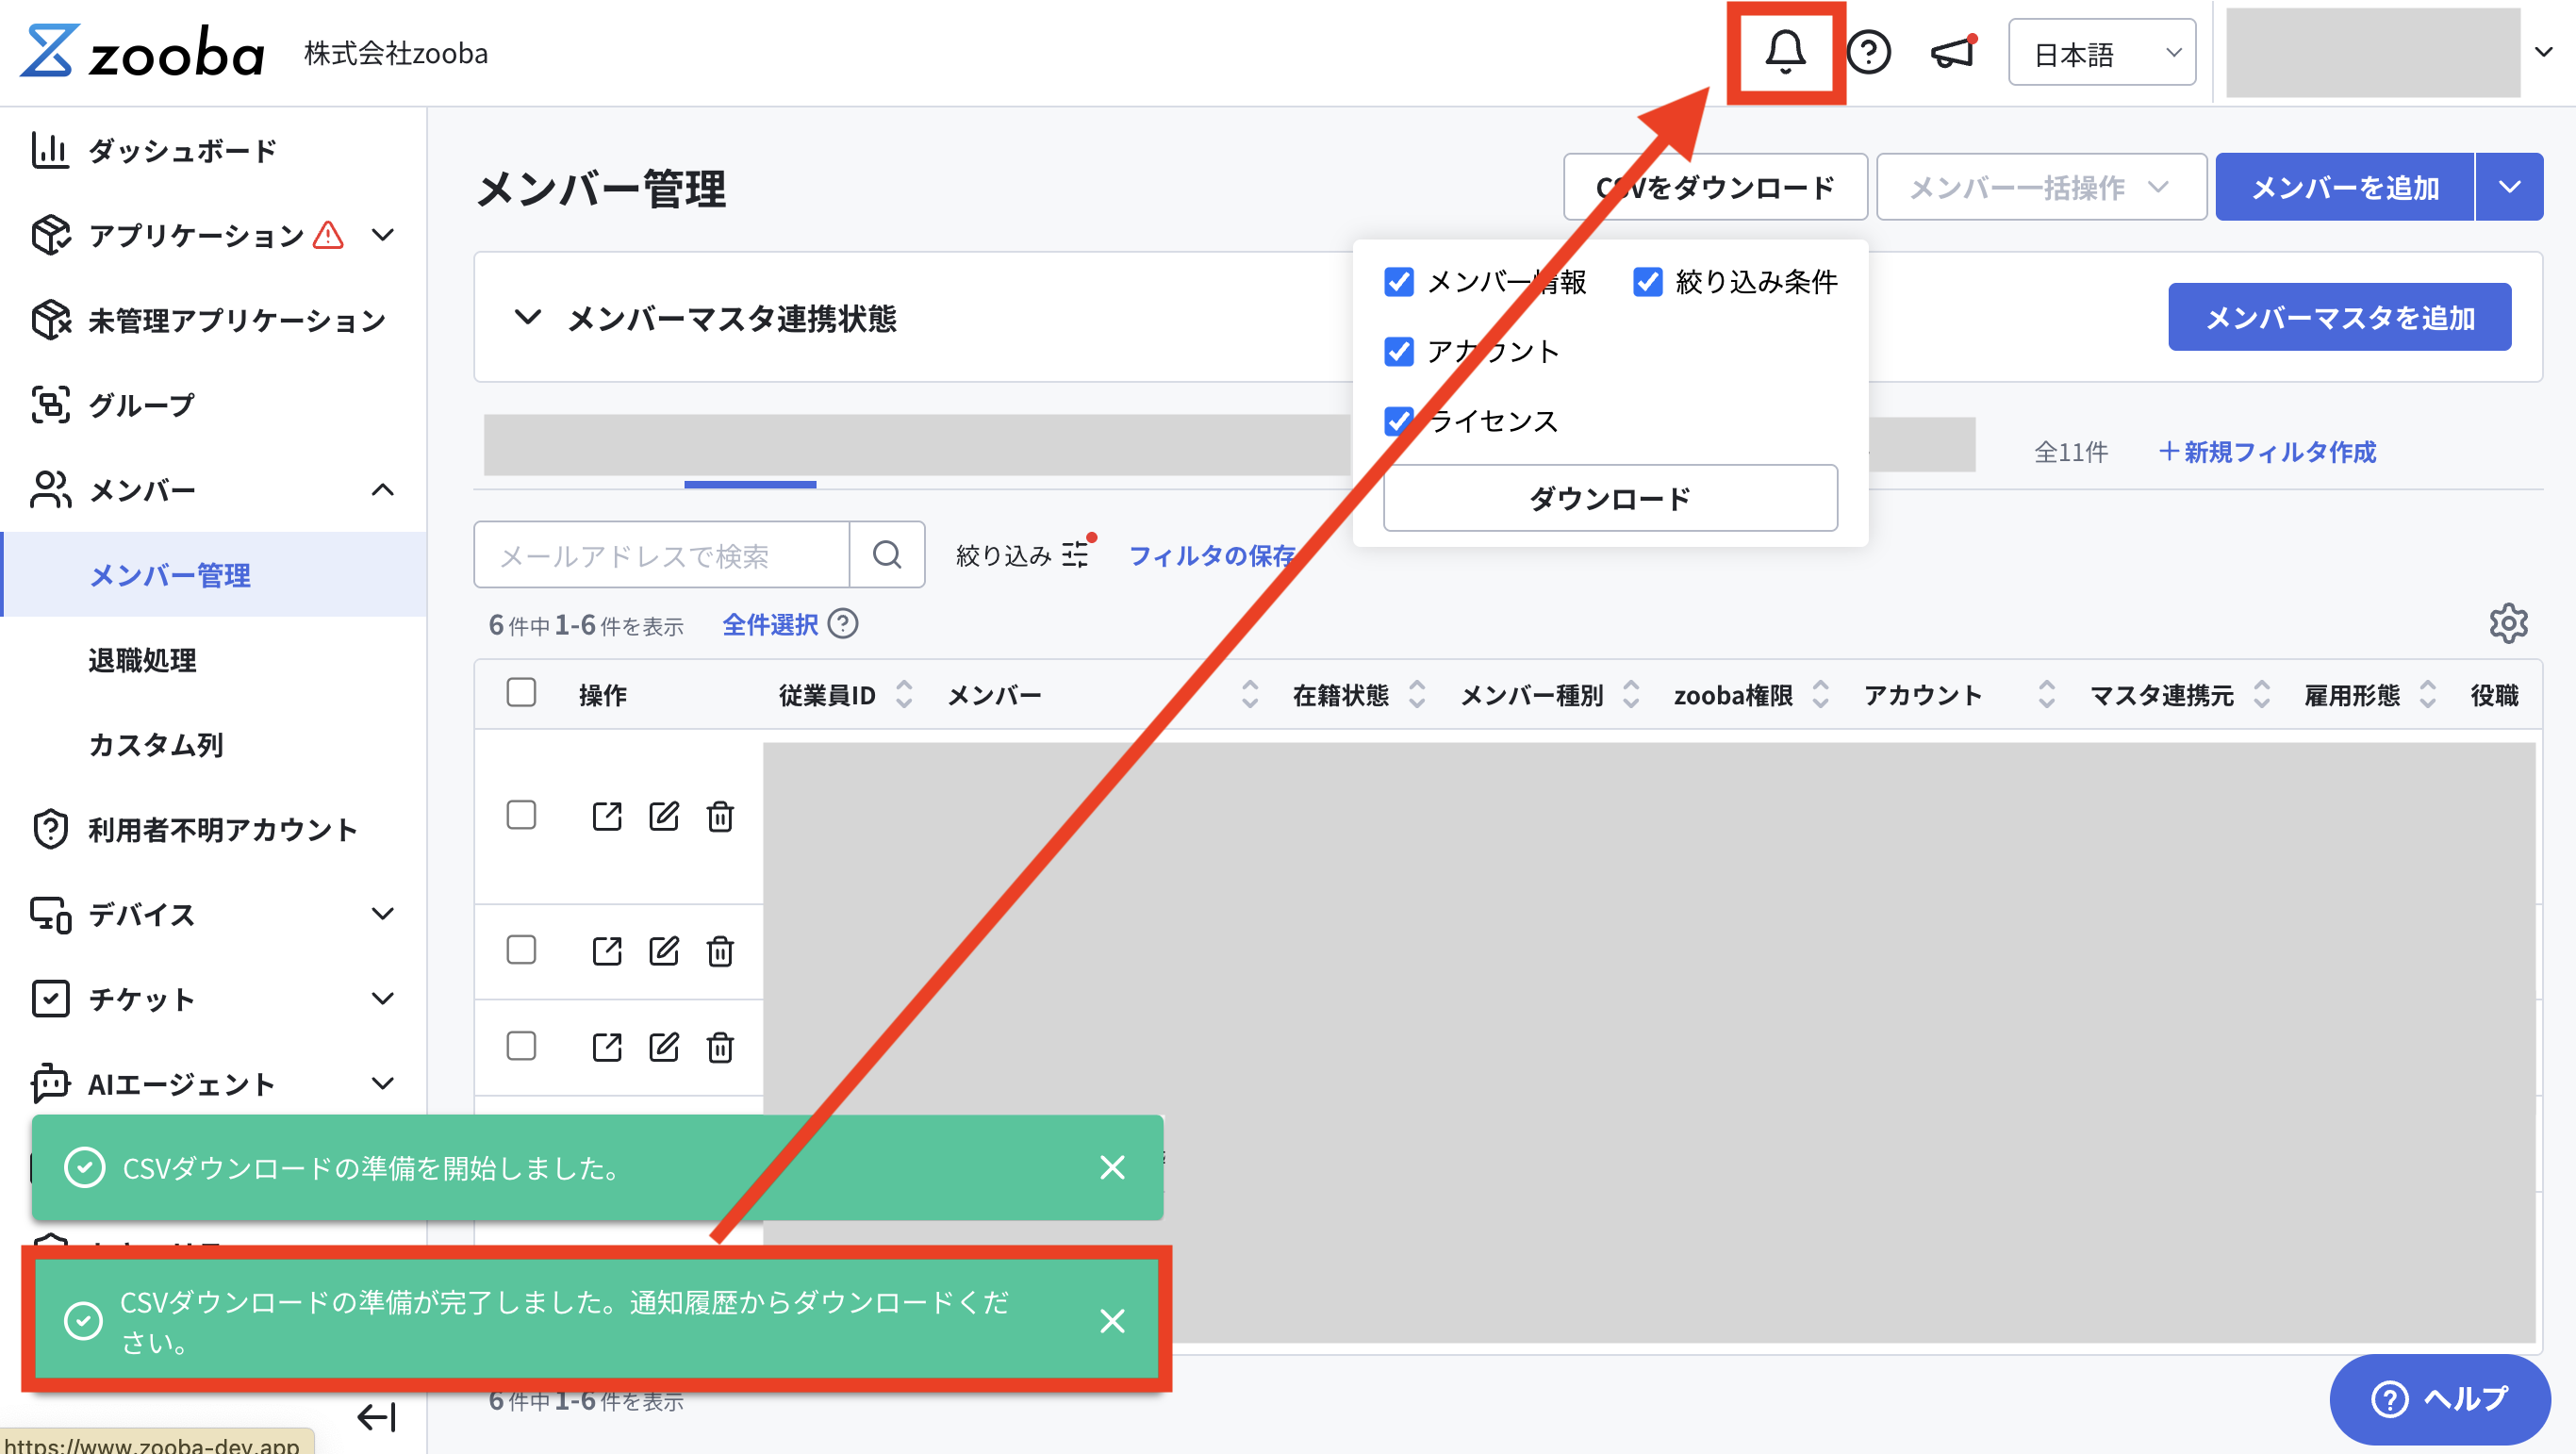Open details icon in second member row

pyautogui.click(x=607, y=950)
